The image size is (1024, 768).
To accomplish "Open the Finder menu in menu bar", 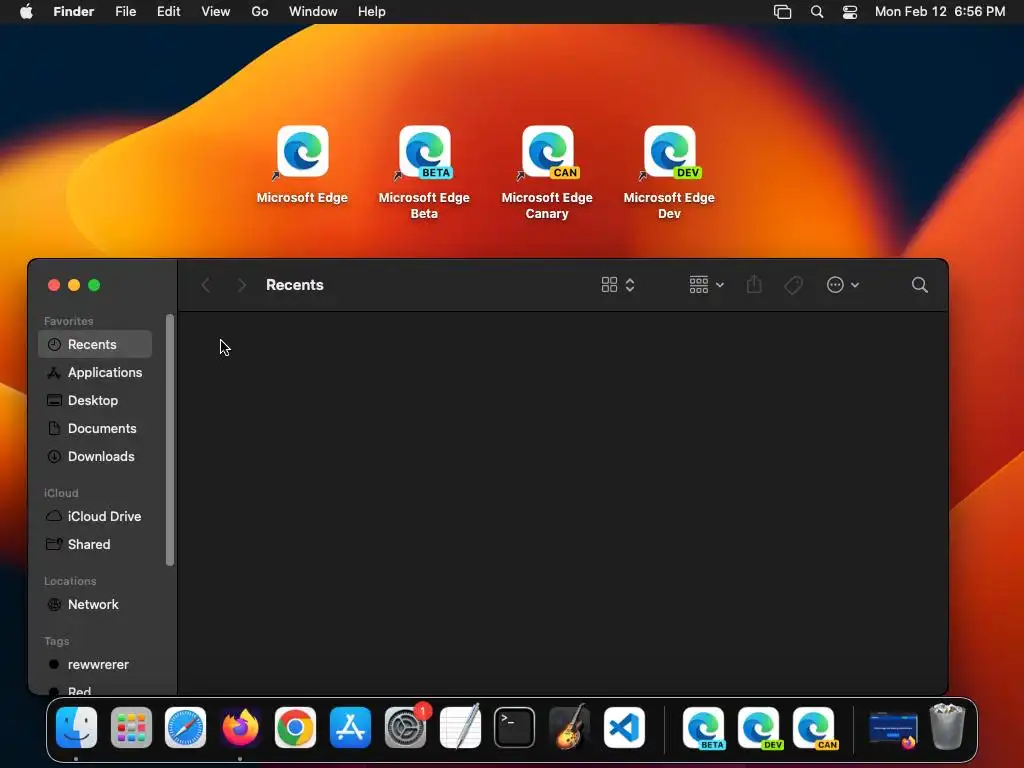I will pos(74,12).
